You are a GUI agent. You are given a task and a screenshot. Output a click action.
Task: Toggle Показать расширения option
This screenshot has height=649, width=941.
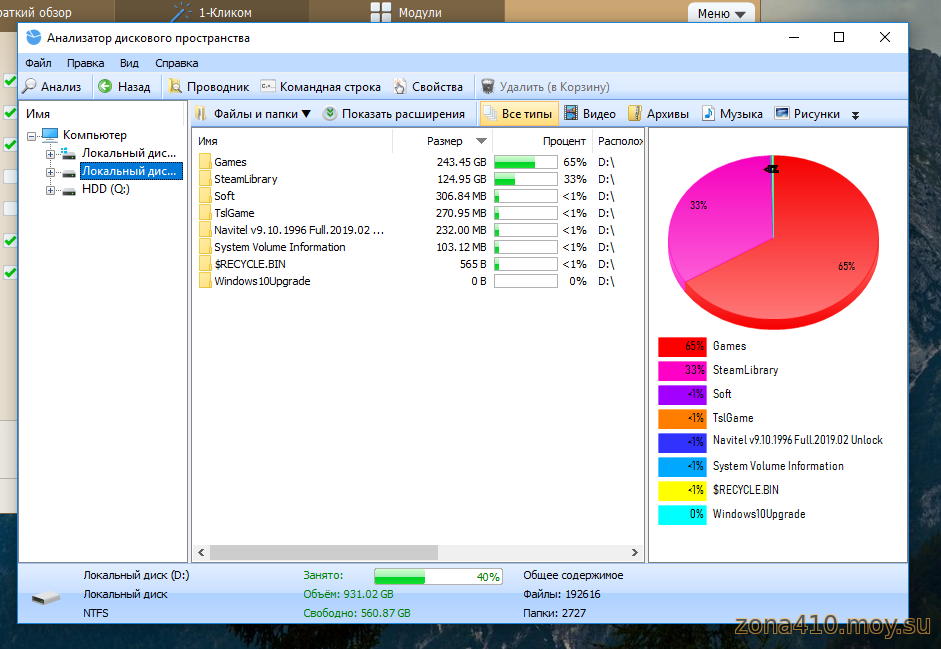pos(394,114)
